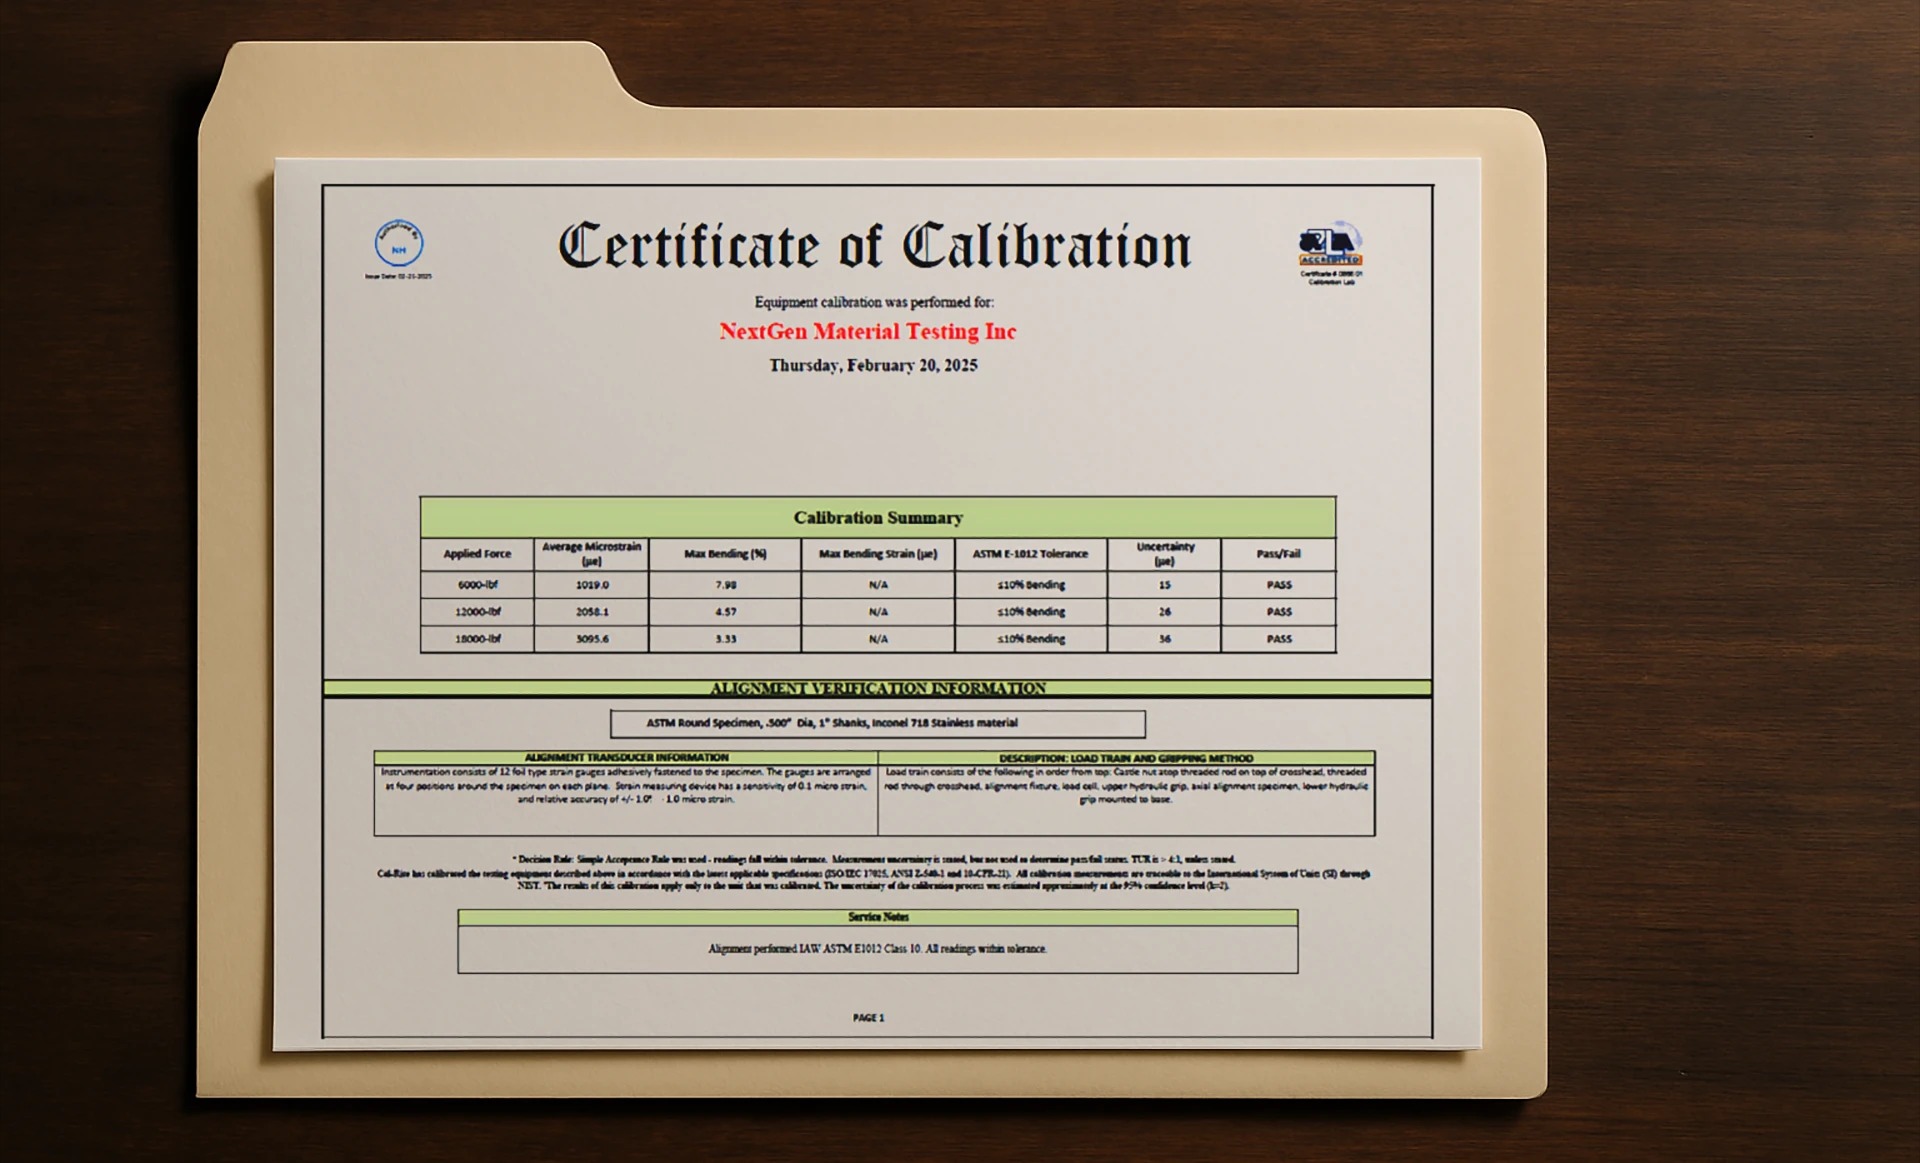This screenshot has height=1163, width=1920.
Task: Click the blue circular stamp logo
Action: (x=399, y=244)
